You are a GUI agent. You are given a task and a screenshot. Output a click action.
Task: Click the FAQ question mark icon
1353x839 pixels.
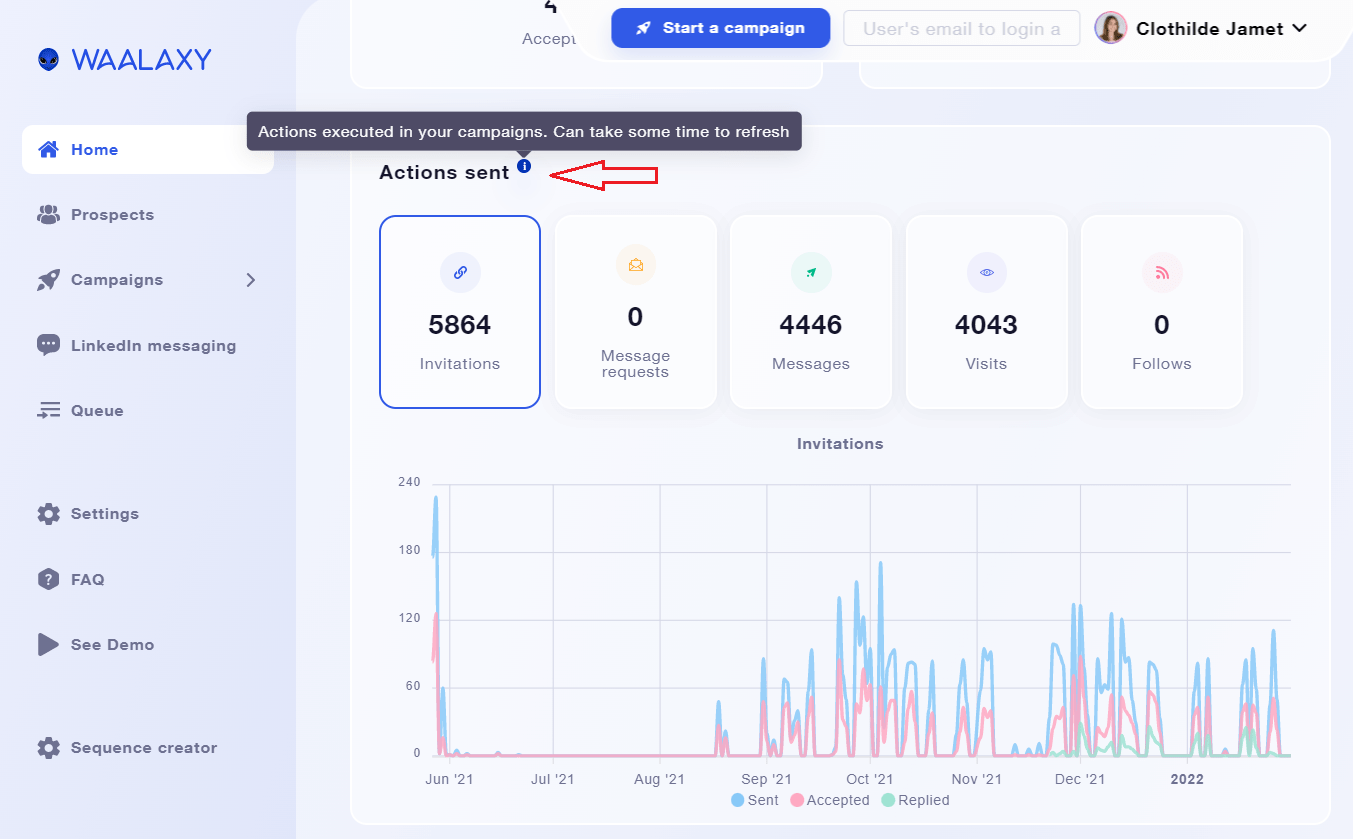pyautogui.click(x=48, y=579)
